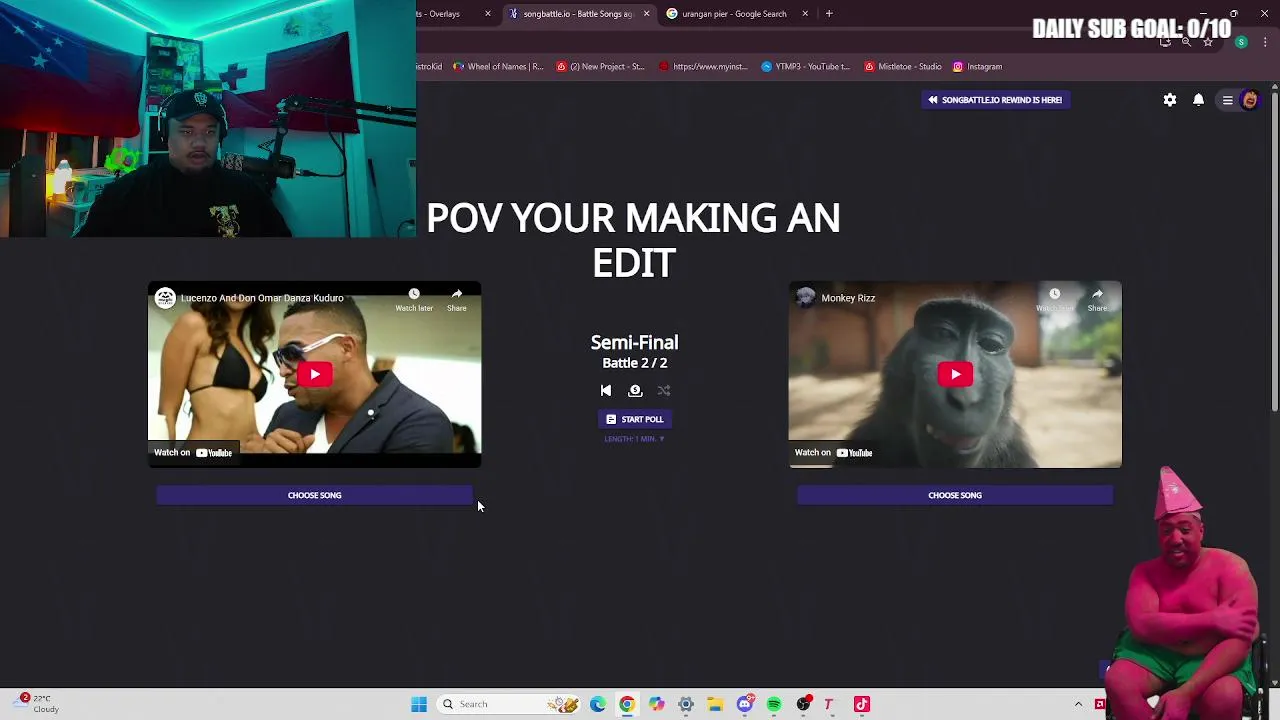Screen dimensions: 1280x720
Task: Open the red T app on taskbar
Action: point(829,704)
